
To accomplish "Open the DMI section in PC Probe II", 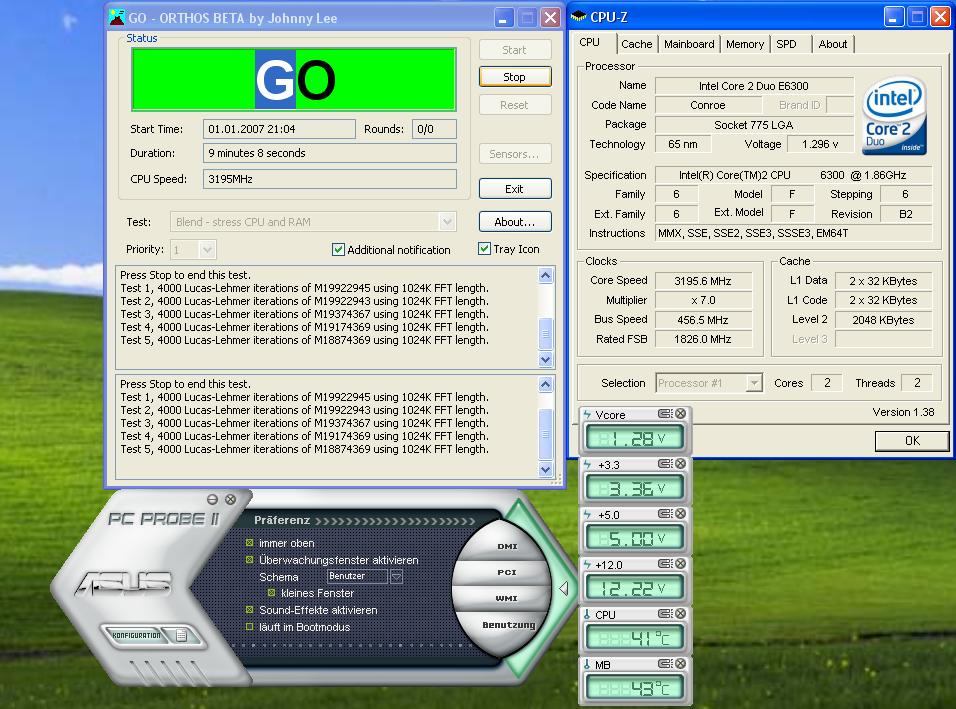I will [x=507, y=546].
